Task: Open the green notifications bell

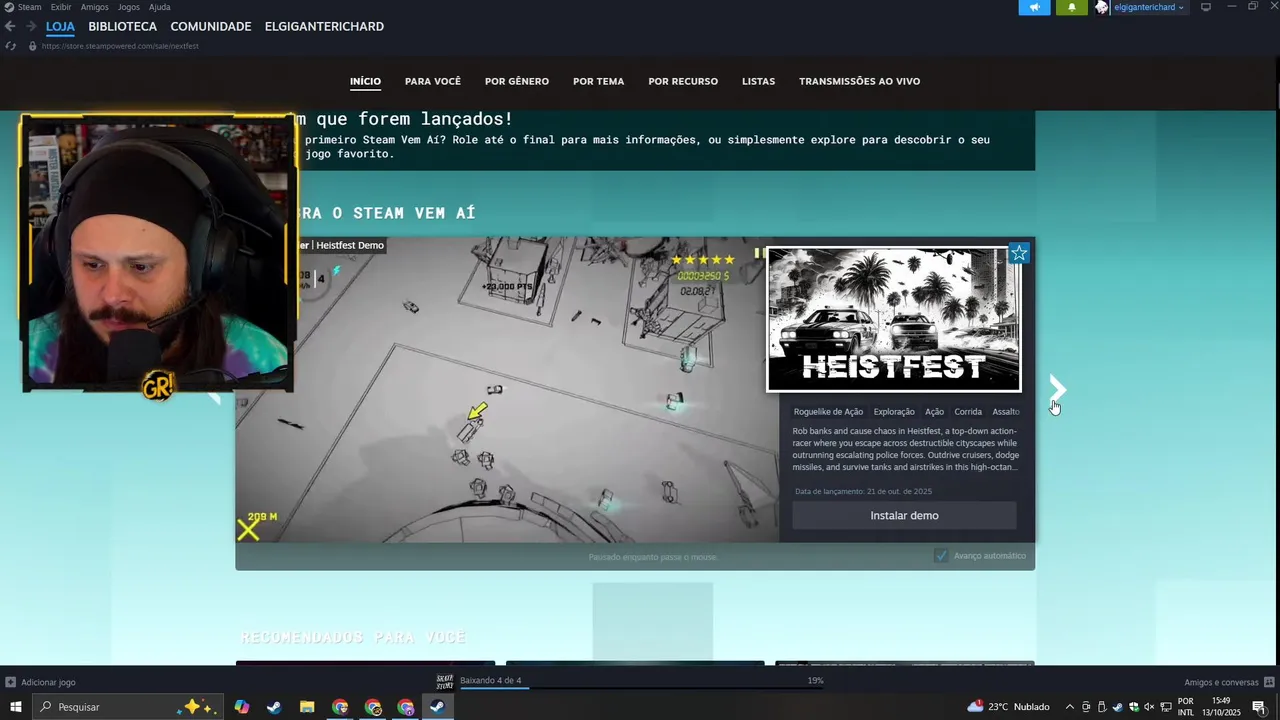Action: click(x=1071, y=7)
